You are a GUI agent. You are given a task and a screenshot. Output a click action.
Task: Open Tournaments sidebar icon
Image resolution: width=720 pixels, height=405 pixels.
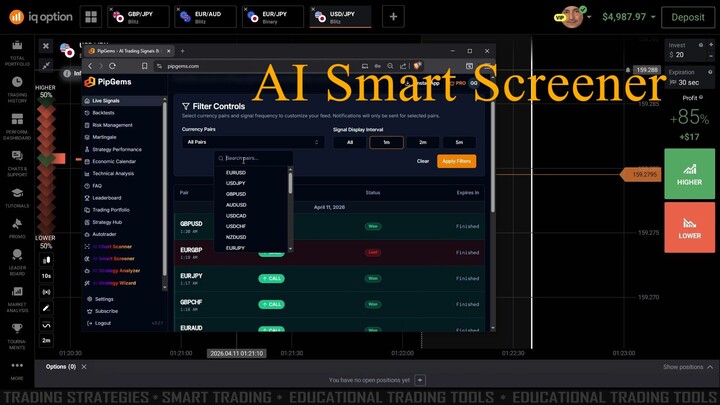[x=17, y=336]
